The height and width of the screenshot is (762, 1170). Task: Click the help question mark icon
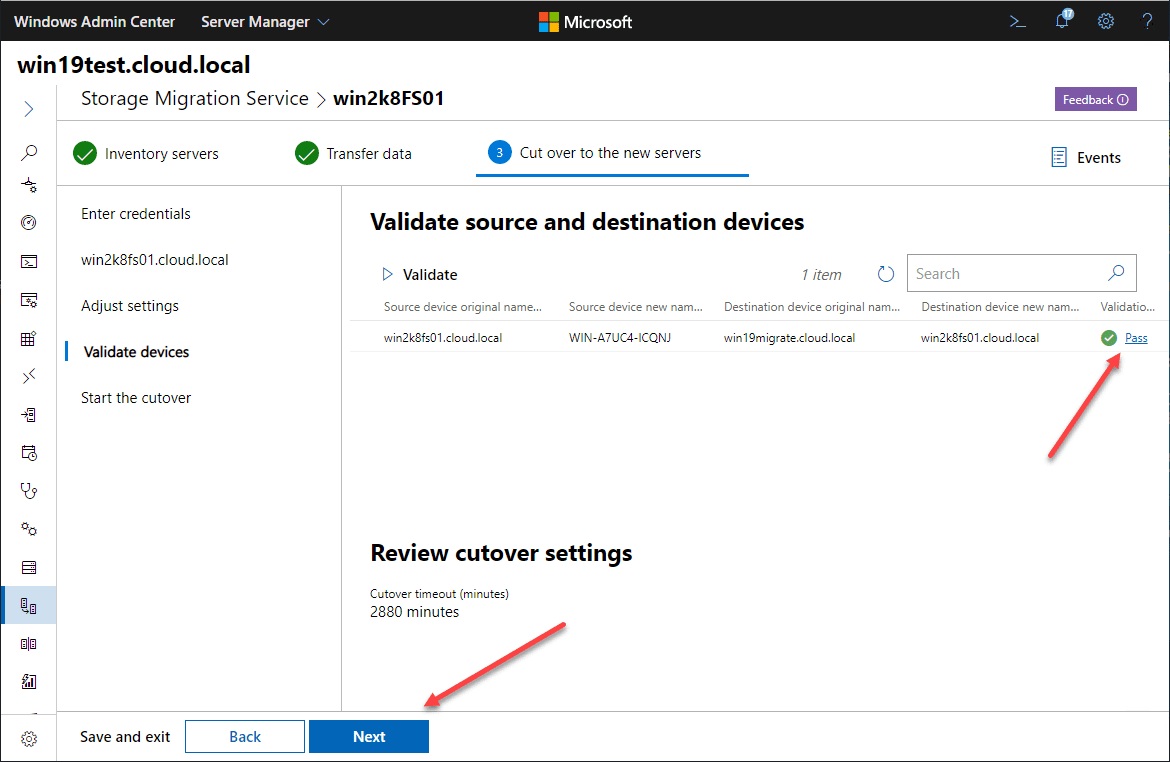1147,21
